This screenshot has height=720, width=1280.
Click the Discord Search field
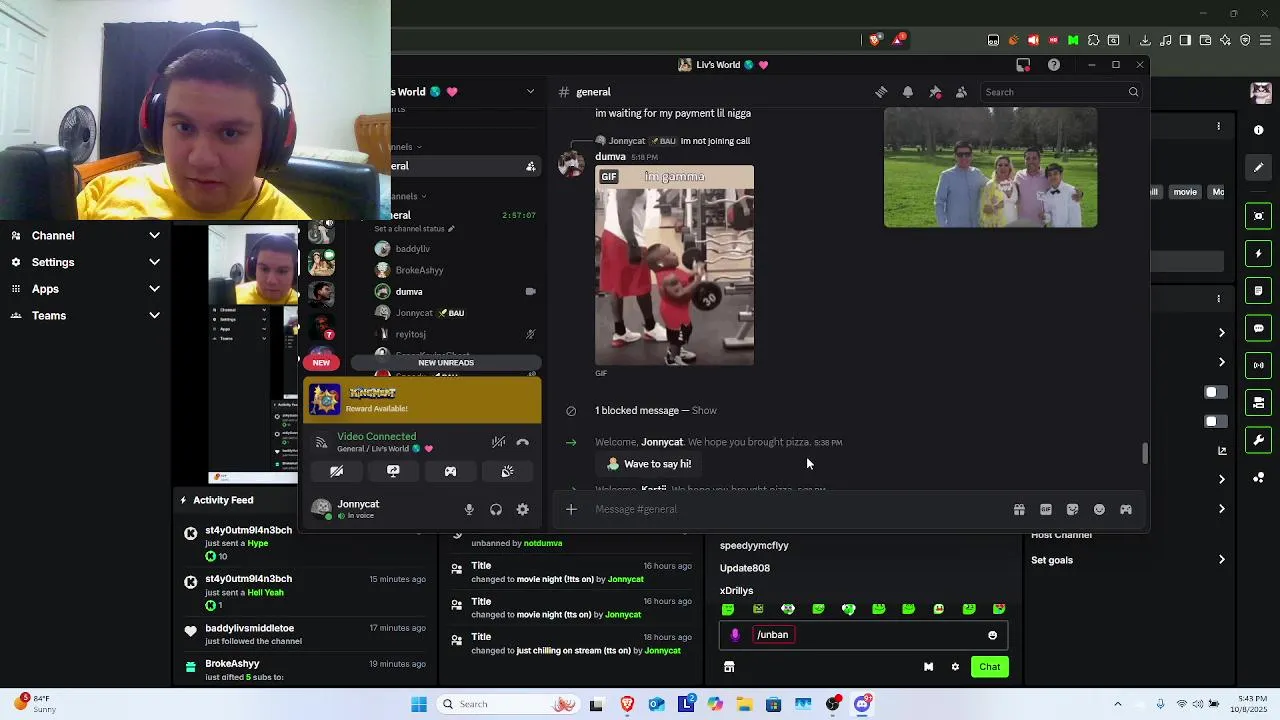click(1061, 92)
